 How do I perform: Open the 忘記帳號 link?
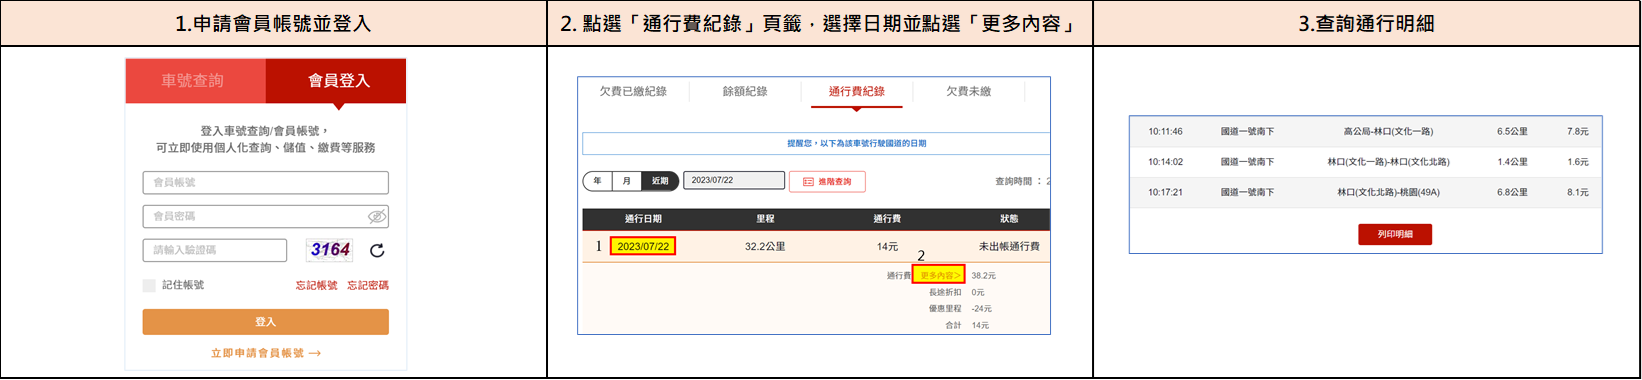pyautogui.click(x=316, y=285)
